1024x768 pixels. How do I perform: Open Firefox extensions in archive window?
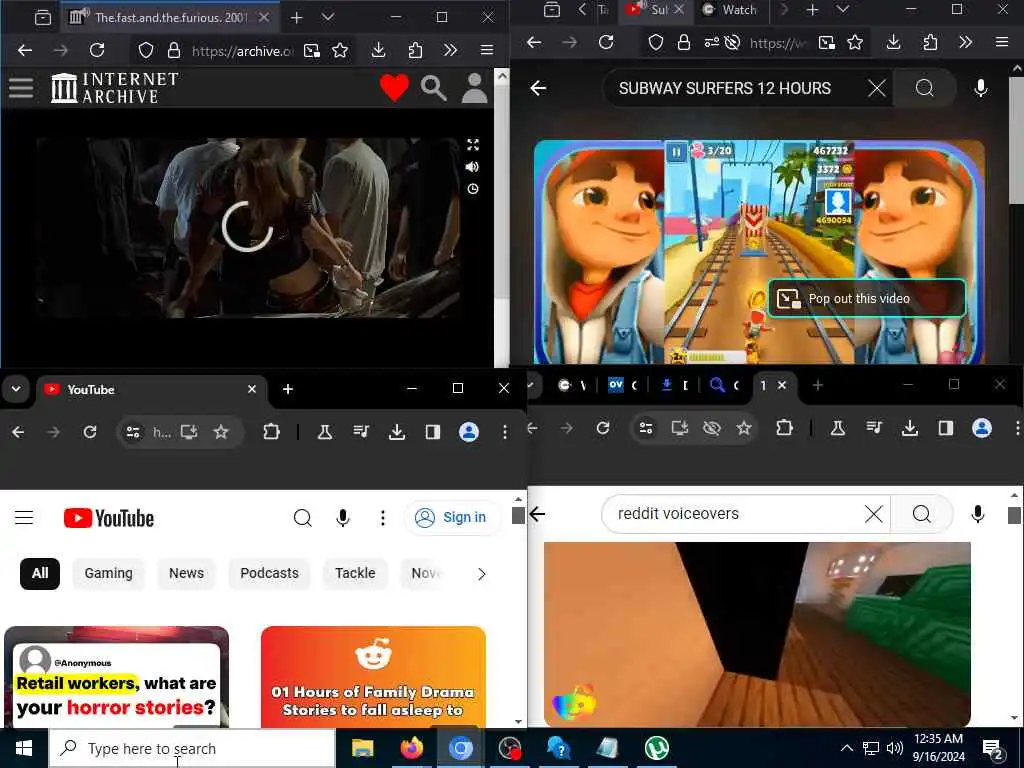tap(415, 50)
